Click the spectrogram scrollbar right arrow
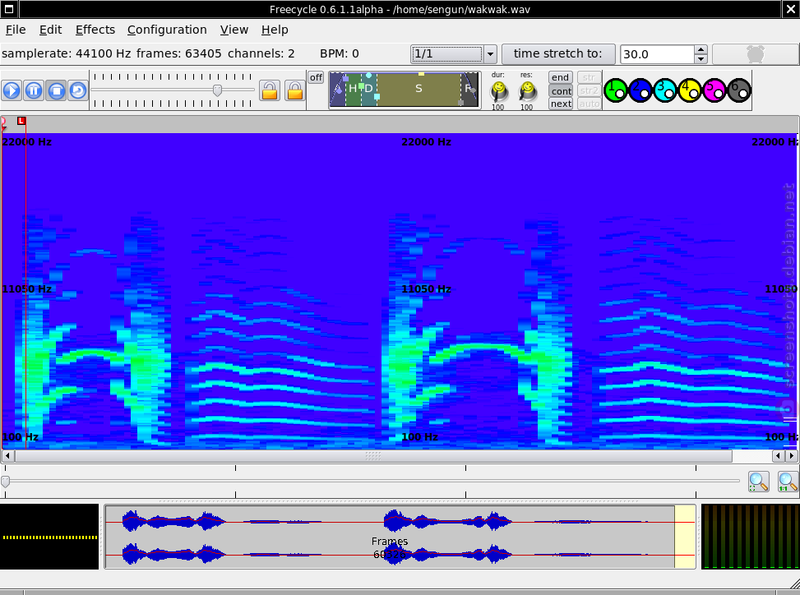The width and height of the screenshot is (800, 595). click(x=792, y=456)
